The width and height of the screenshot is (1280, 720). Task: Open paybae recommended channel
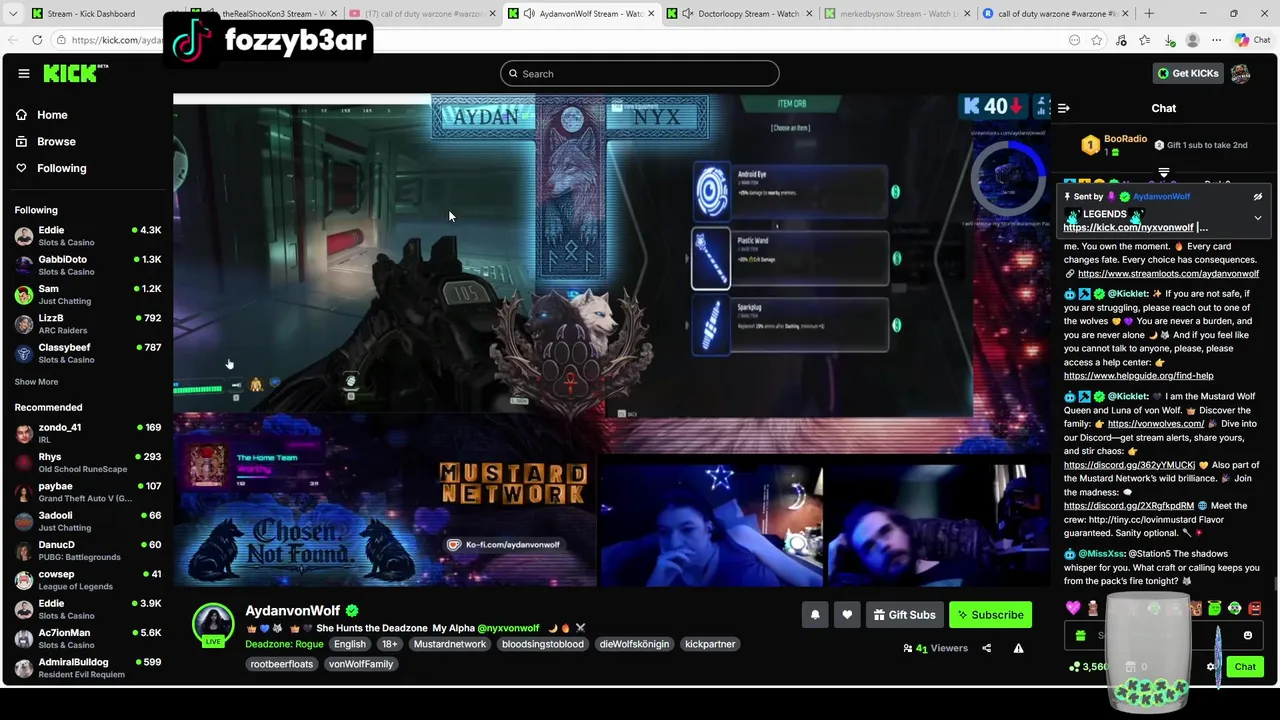click(87, 492)
